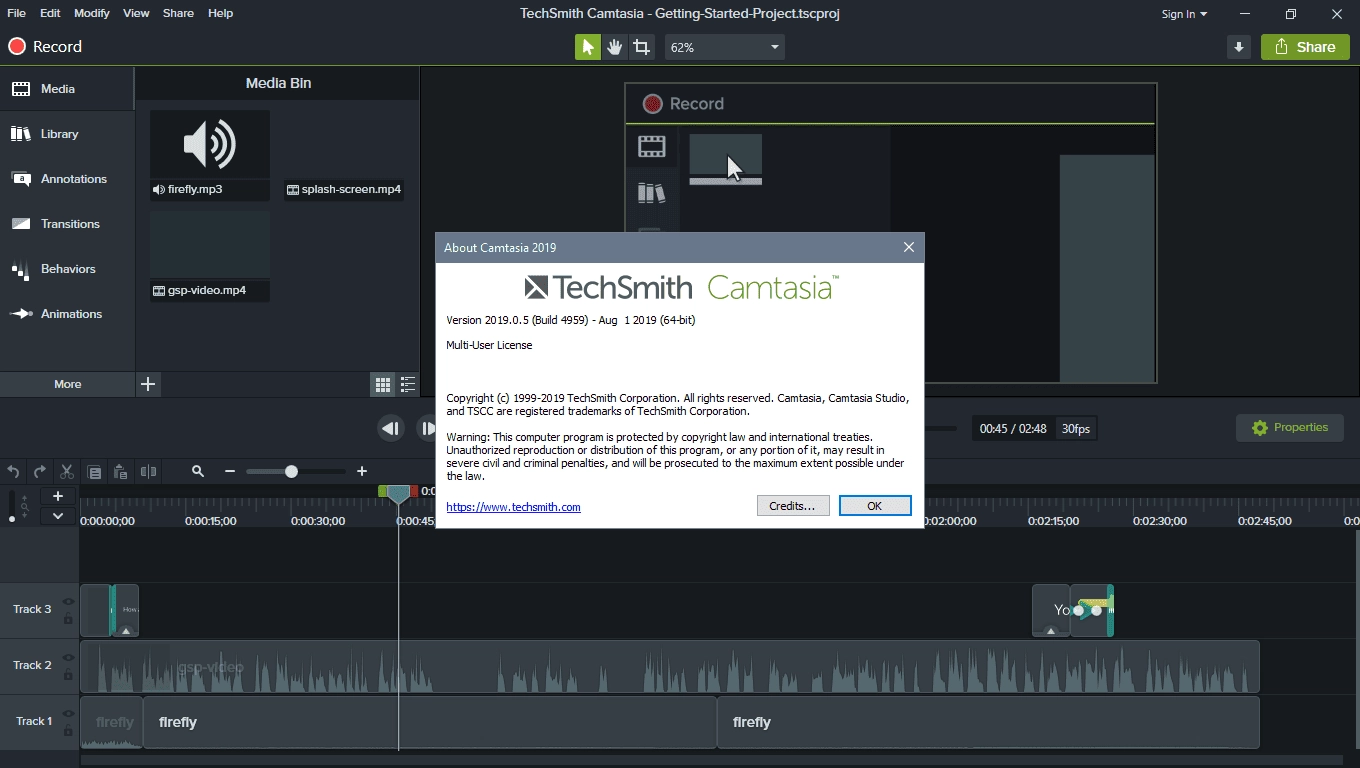The height and width of the screenshot is (768, 1360).
Task: Switch Media Bin to thumbnail grid view
Action: click(382, 384)
